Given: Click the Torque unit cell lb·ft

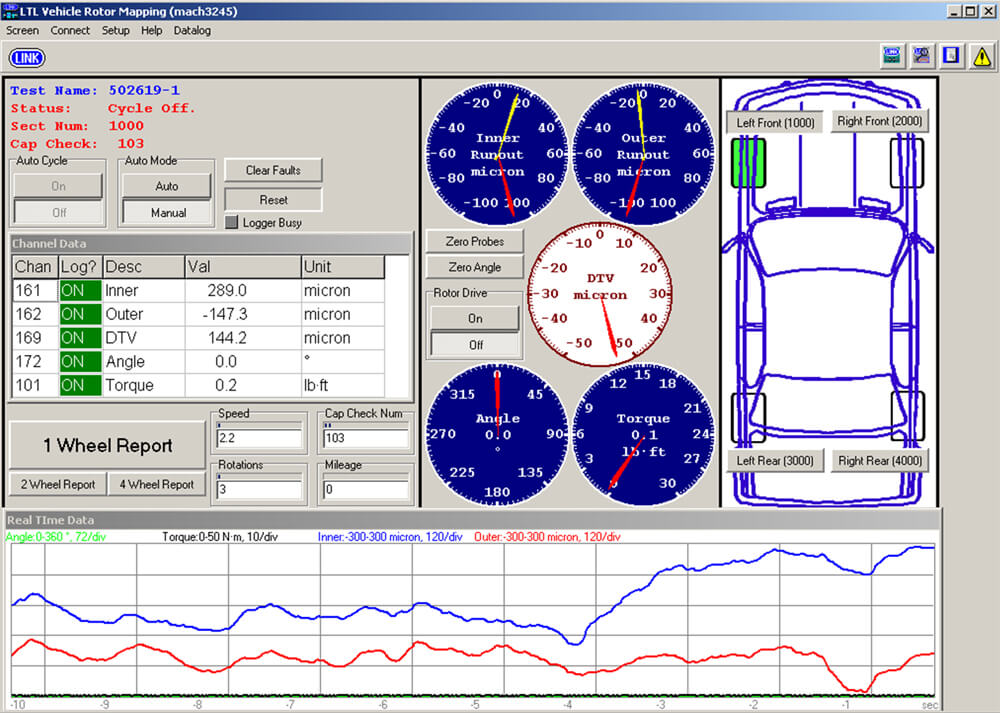Looking at the screenshot, I should pos(343,385).
